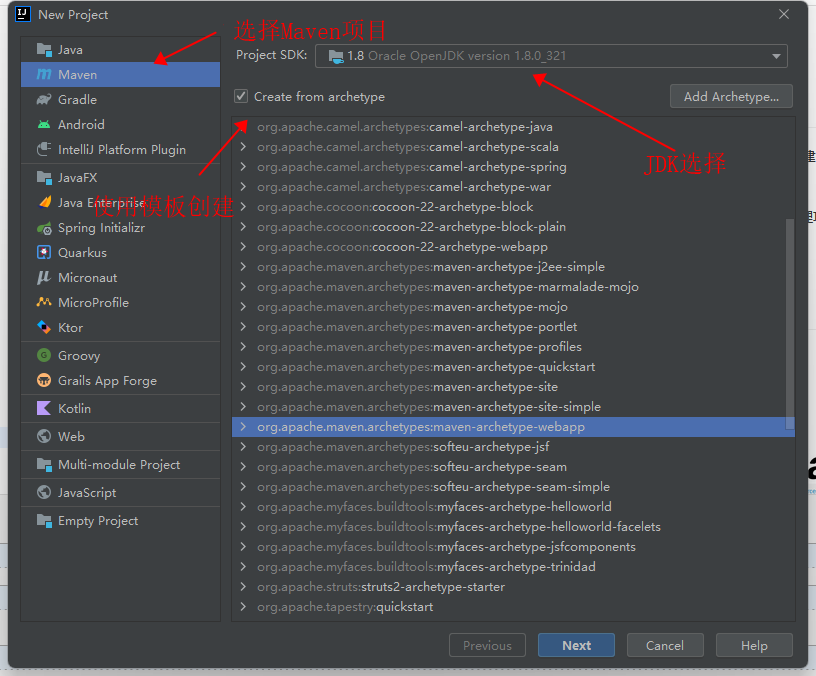
Task: Select maven-archetype-profiles archetype
Action: click(513, 347)
